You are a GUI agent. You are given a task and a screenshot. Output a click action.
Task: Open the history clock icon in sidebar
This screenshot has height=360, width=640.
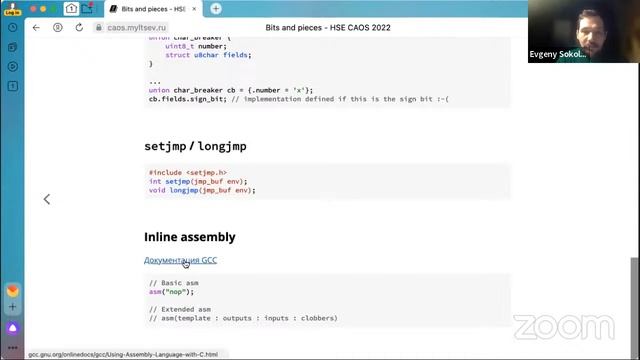coord(13,27)
